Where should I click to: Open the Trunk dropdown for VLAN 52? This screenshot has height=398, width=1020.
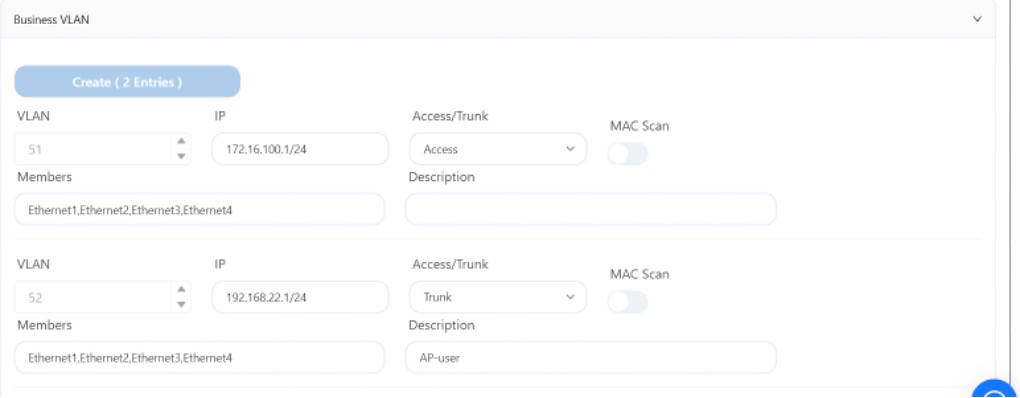[498, 297]
